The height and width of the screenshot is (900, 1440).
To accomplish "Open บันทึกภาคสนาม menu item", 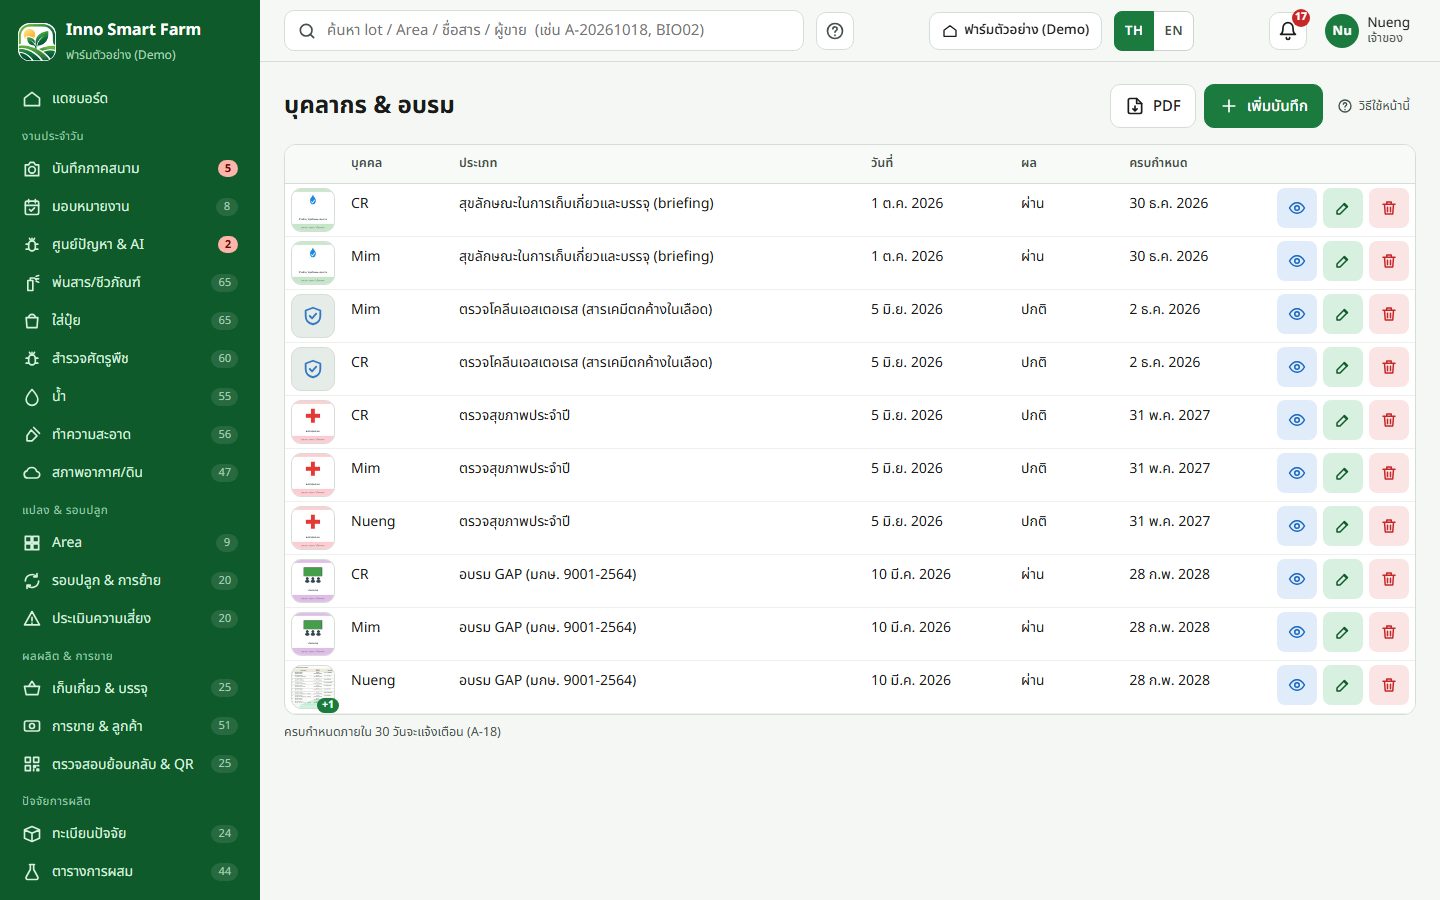I will [x=130, y=169].
